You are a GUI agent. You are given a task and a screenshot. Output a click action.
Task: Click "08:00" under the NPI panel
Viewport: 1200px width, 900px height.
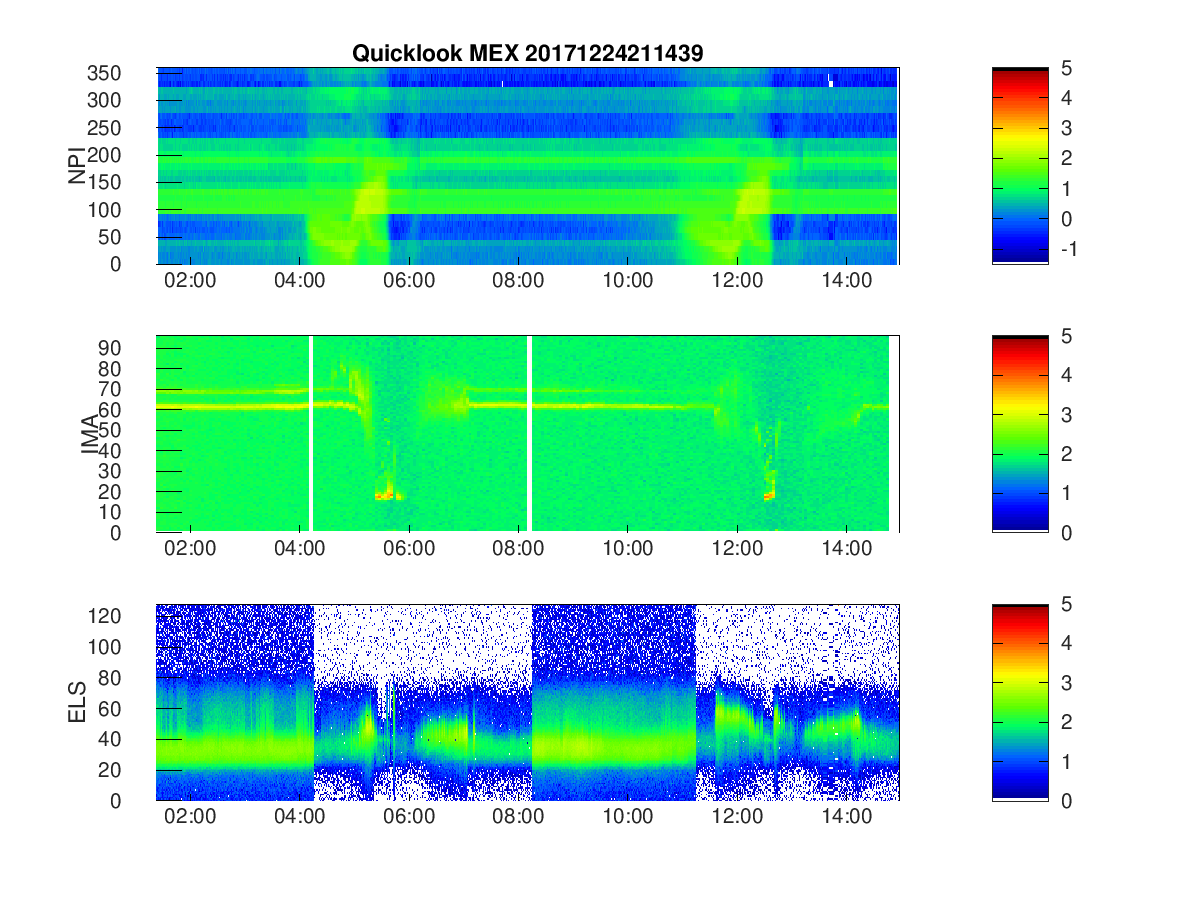click(x=518, y=281)
